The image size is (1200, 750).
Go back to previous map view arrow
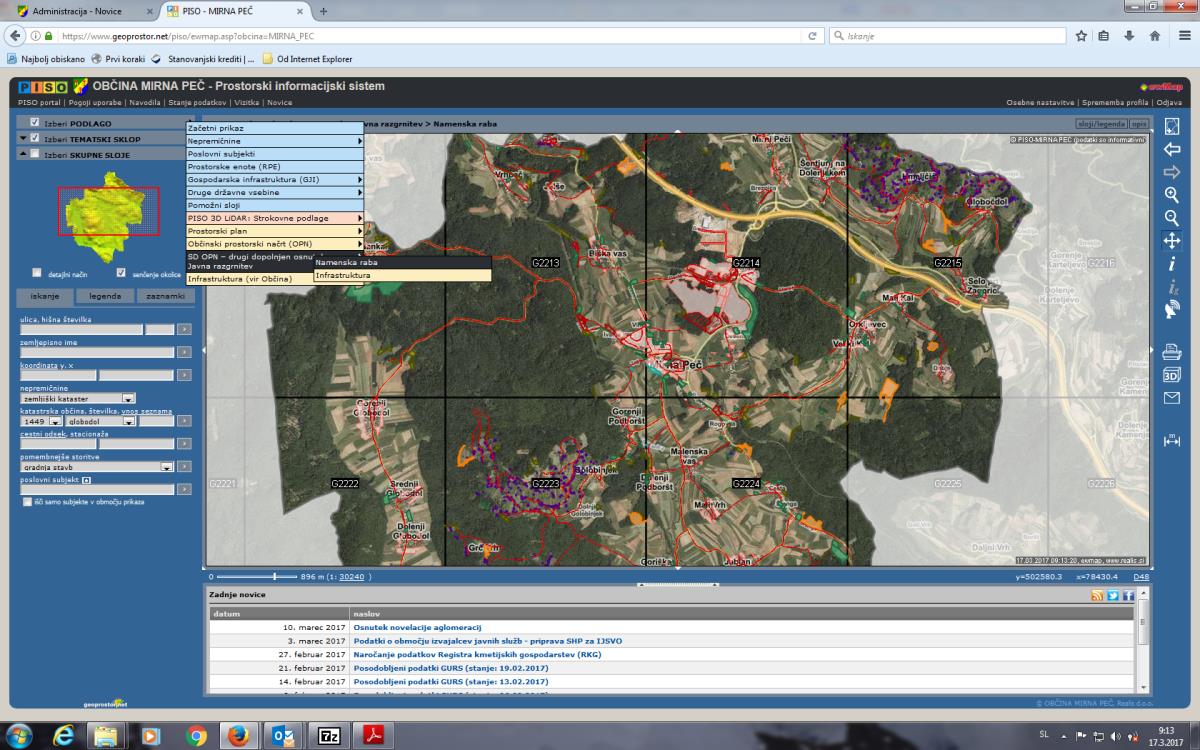(1172, 149)
